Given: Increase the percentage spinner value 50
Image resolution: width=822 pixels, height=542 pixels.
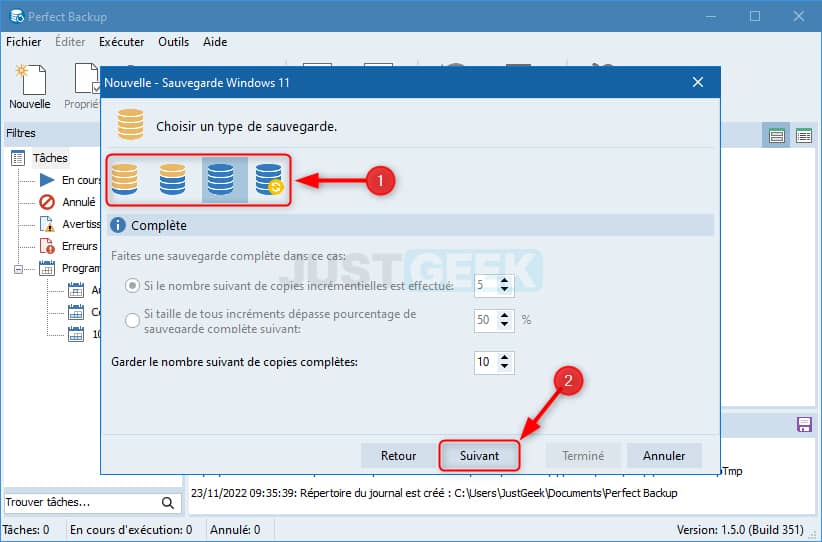Looking at the screenshot, I should 504,315.
